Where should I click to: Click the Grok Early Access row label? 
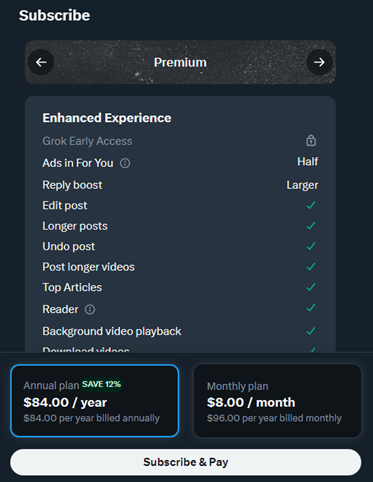87,141
